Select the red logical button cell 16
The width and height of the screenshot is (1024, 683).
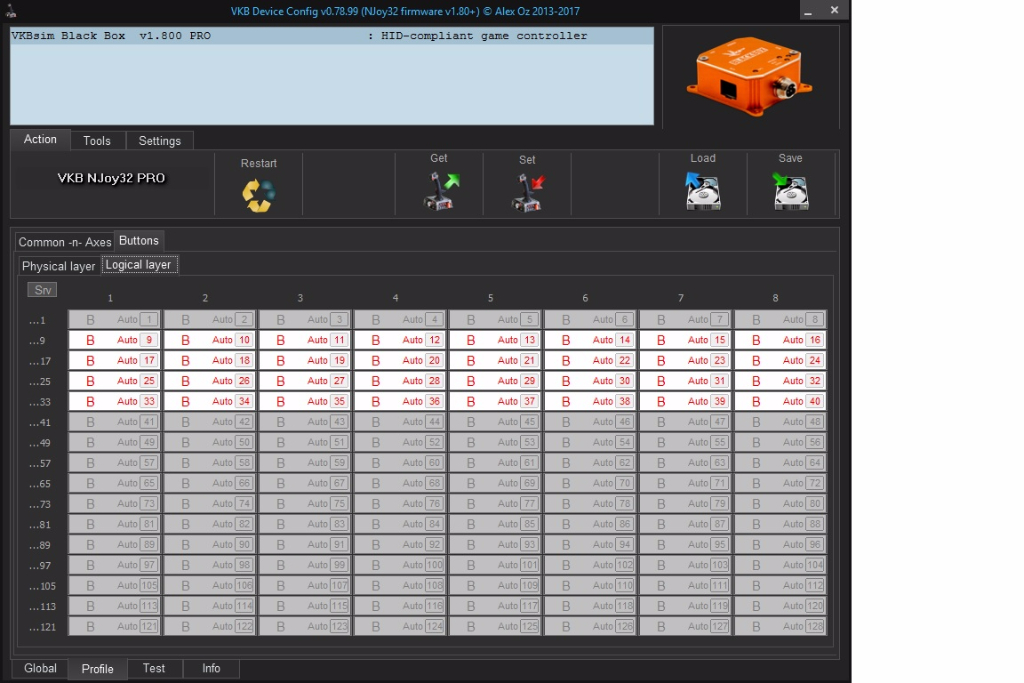point(780,340)
